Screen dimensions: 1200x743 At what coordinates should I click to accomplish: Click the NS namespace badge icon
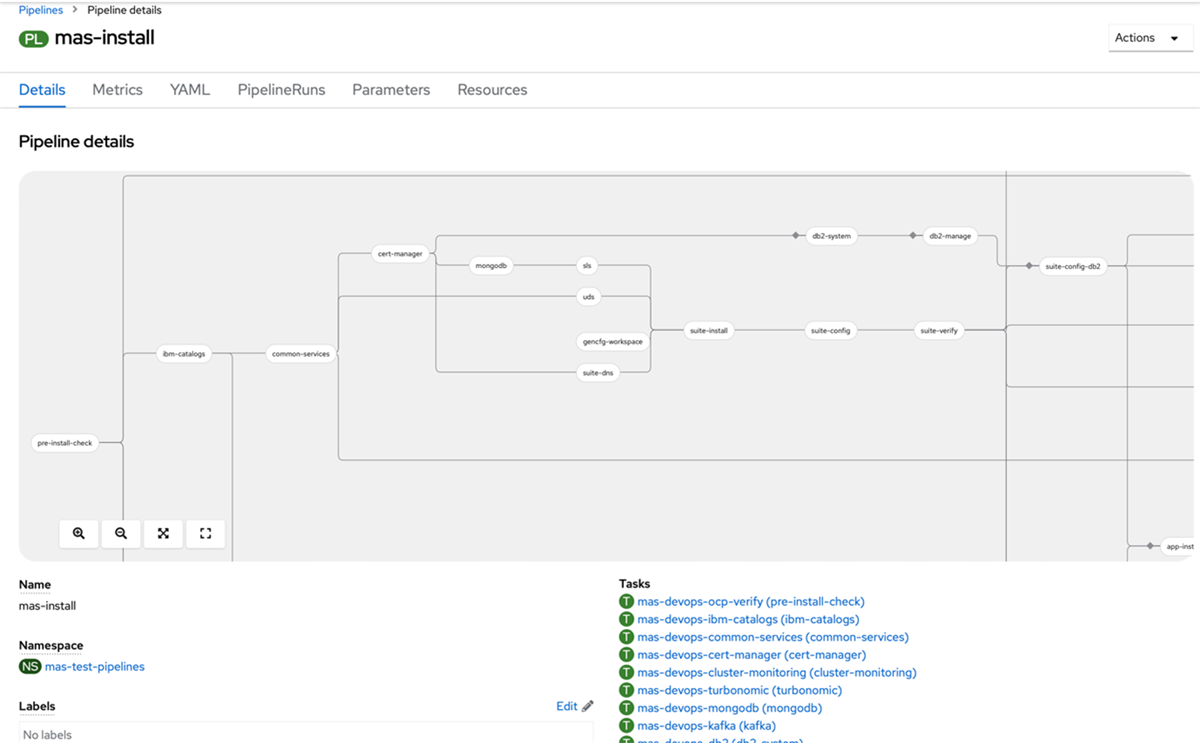click(x=29, y=666)
